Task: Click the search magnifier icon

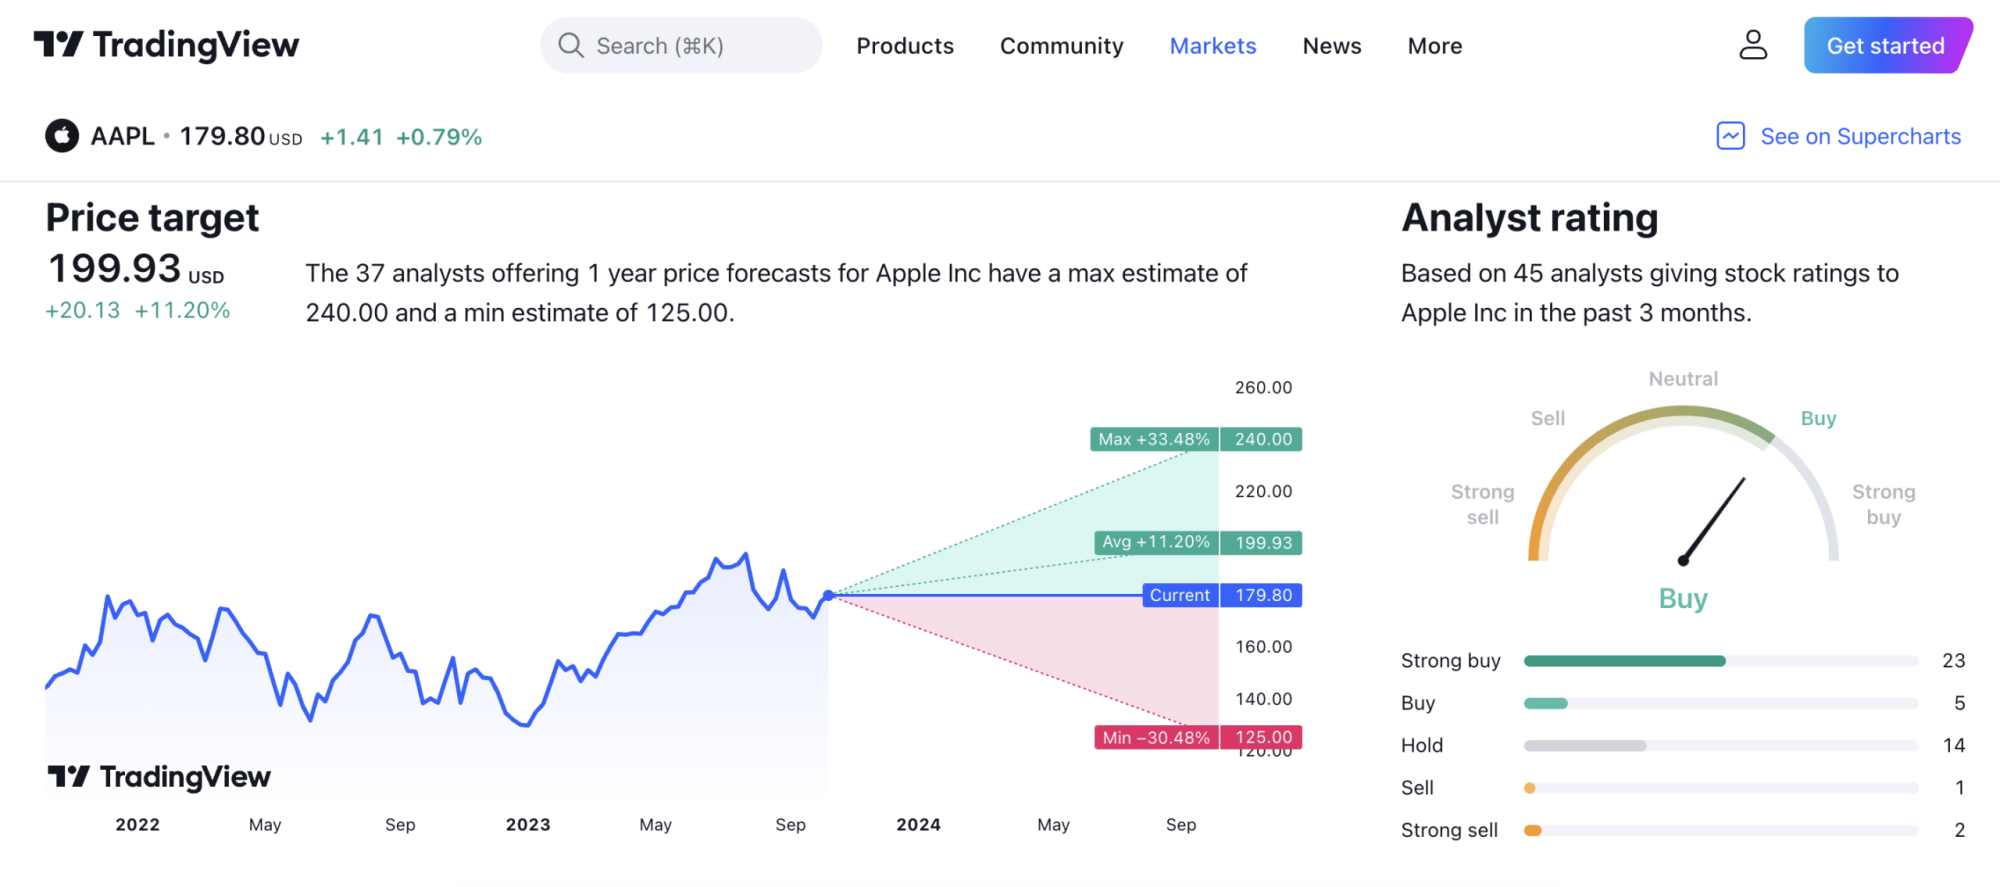Action: (570, 45)
